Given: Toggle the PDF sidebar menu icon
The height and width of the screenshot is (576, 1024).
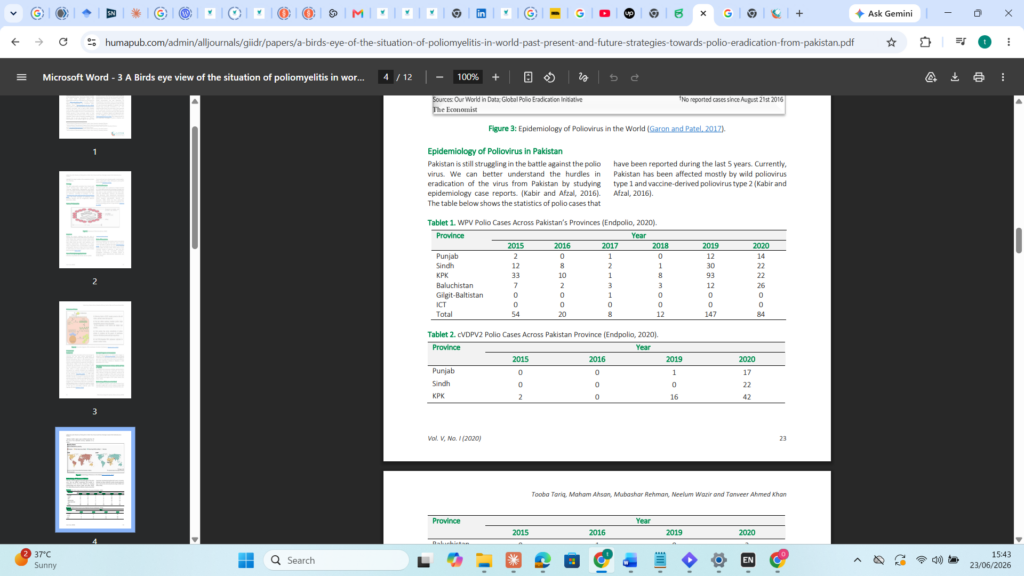Looking at the screenshot, I should tap(22, 77).
